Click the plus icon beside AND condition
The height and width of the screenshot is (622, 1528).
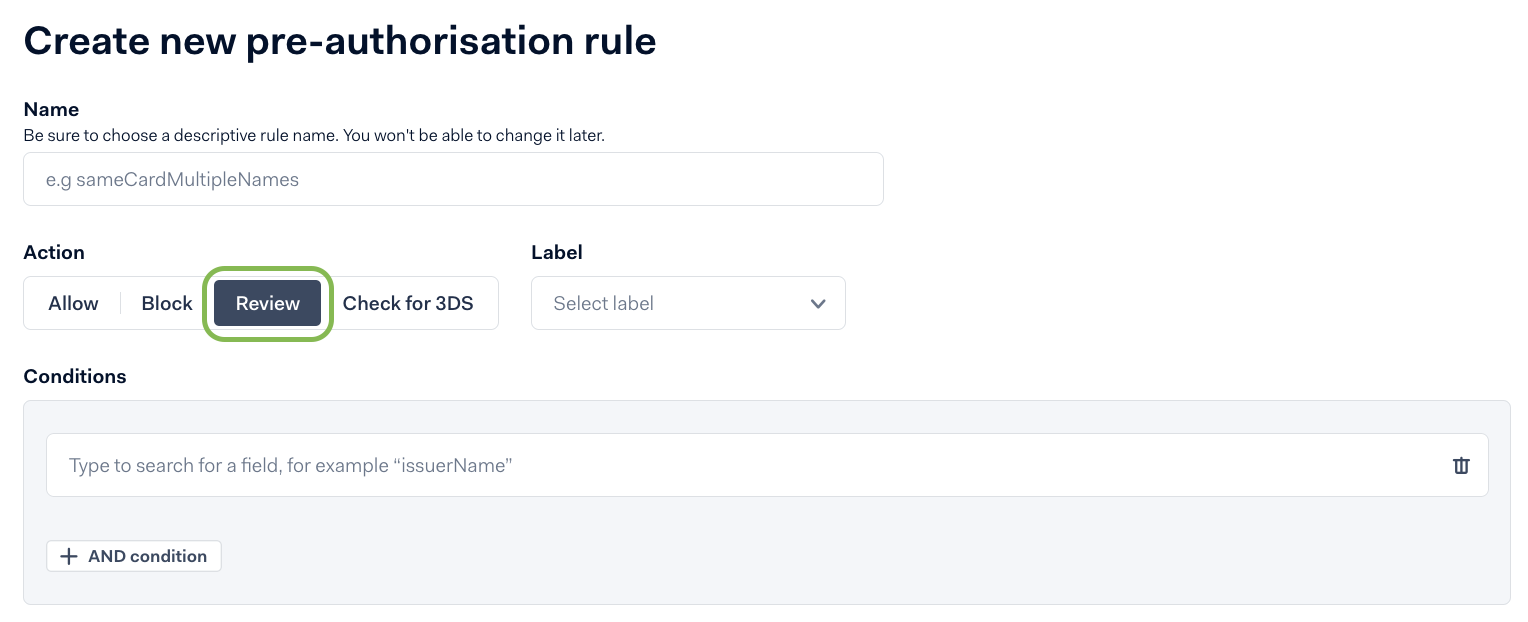(x=69, y=557)
